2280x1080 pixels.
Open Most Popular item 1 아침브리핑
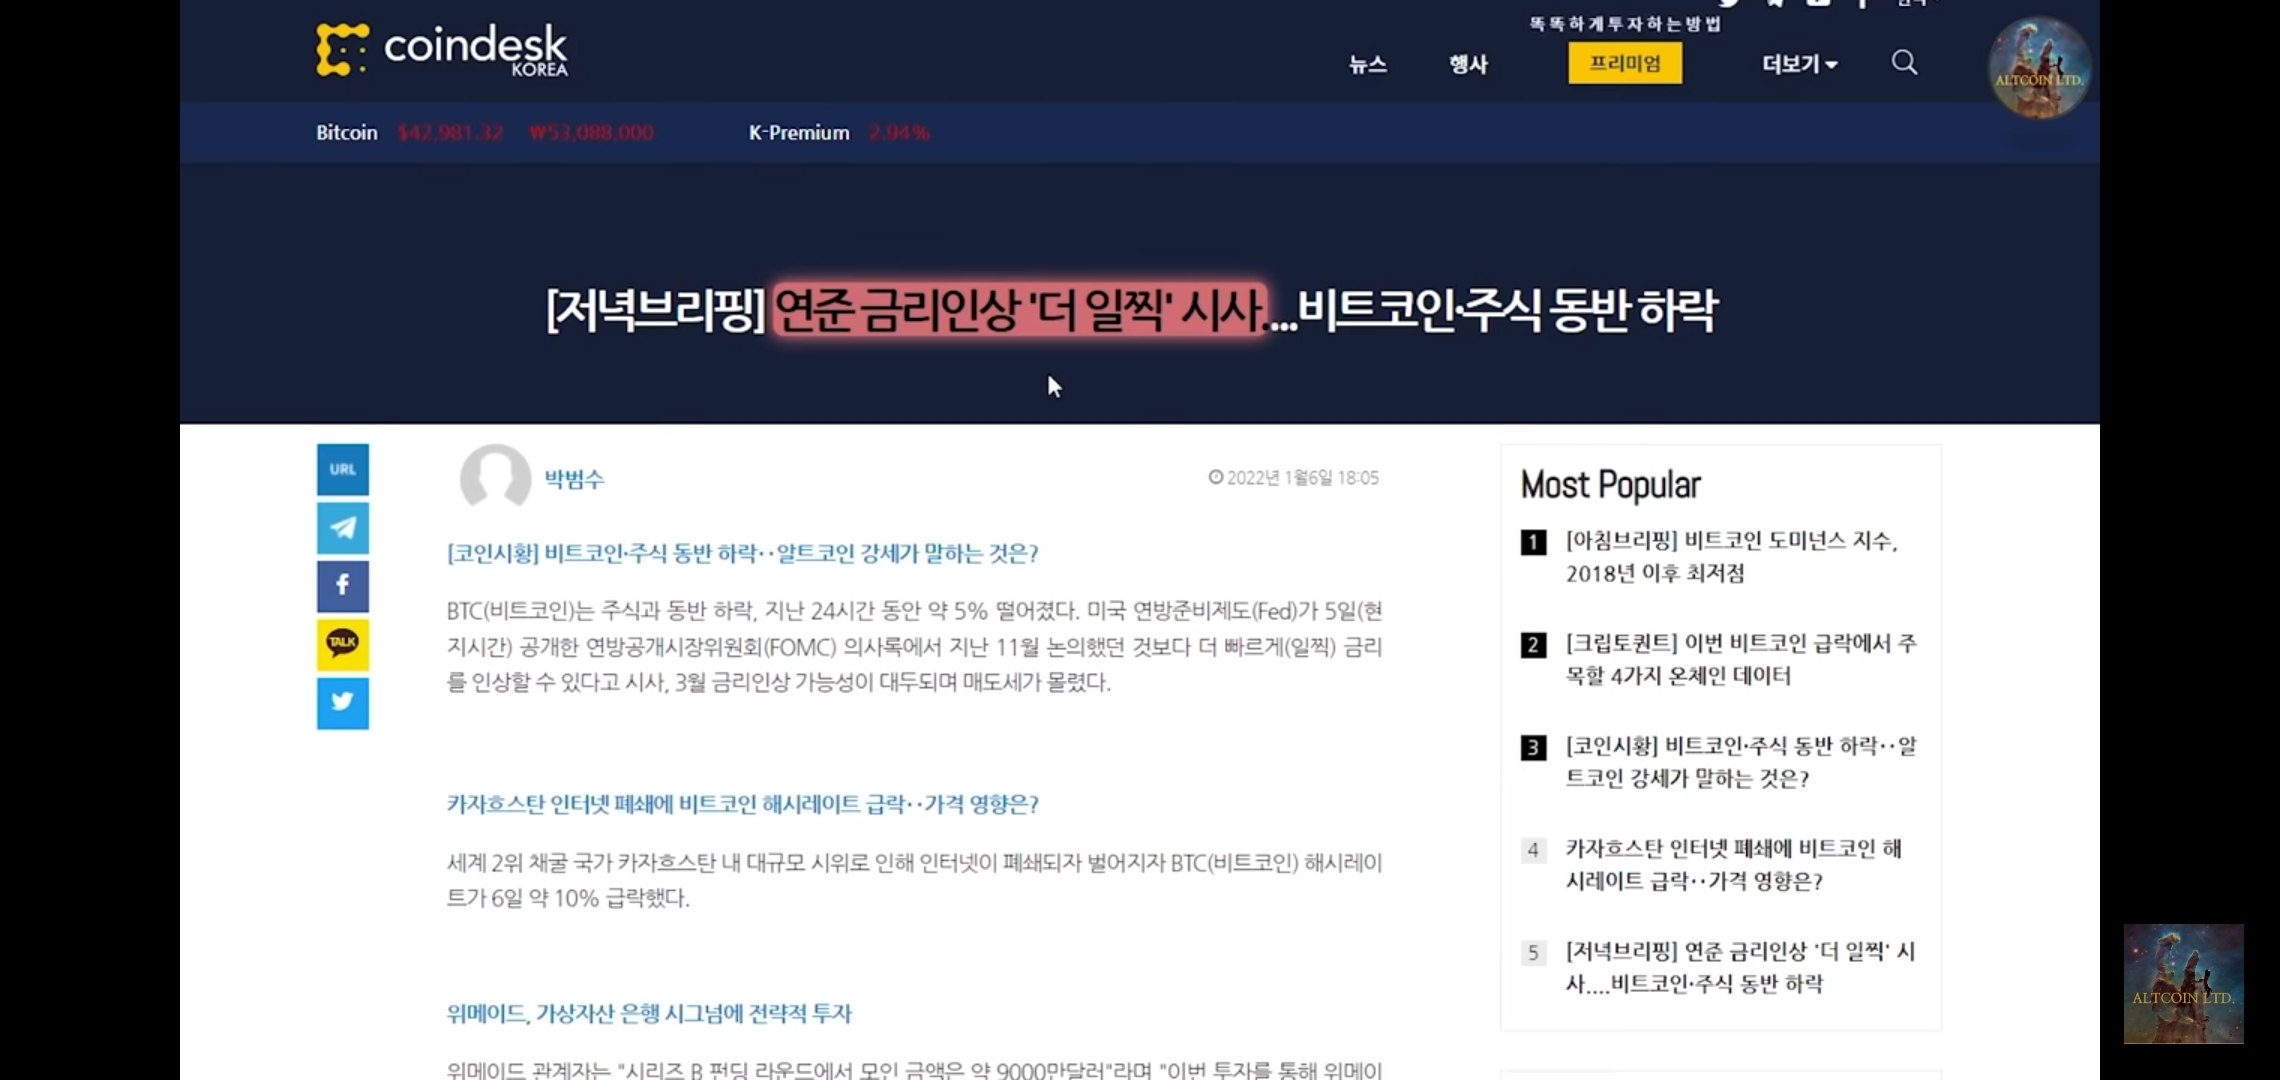coord(1731,557)
